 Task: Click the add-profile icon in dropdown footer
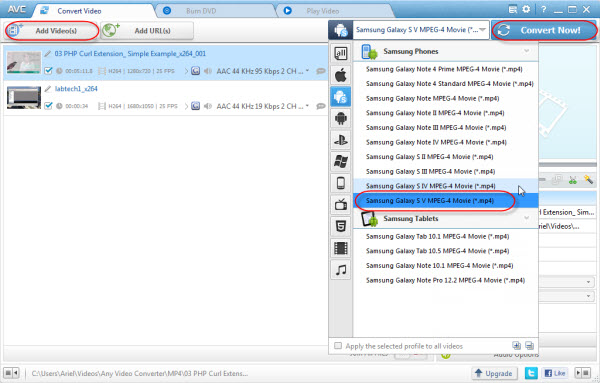[x=516, y=346]
